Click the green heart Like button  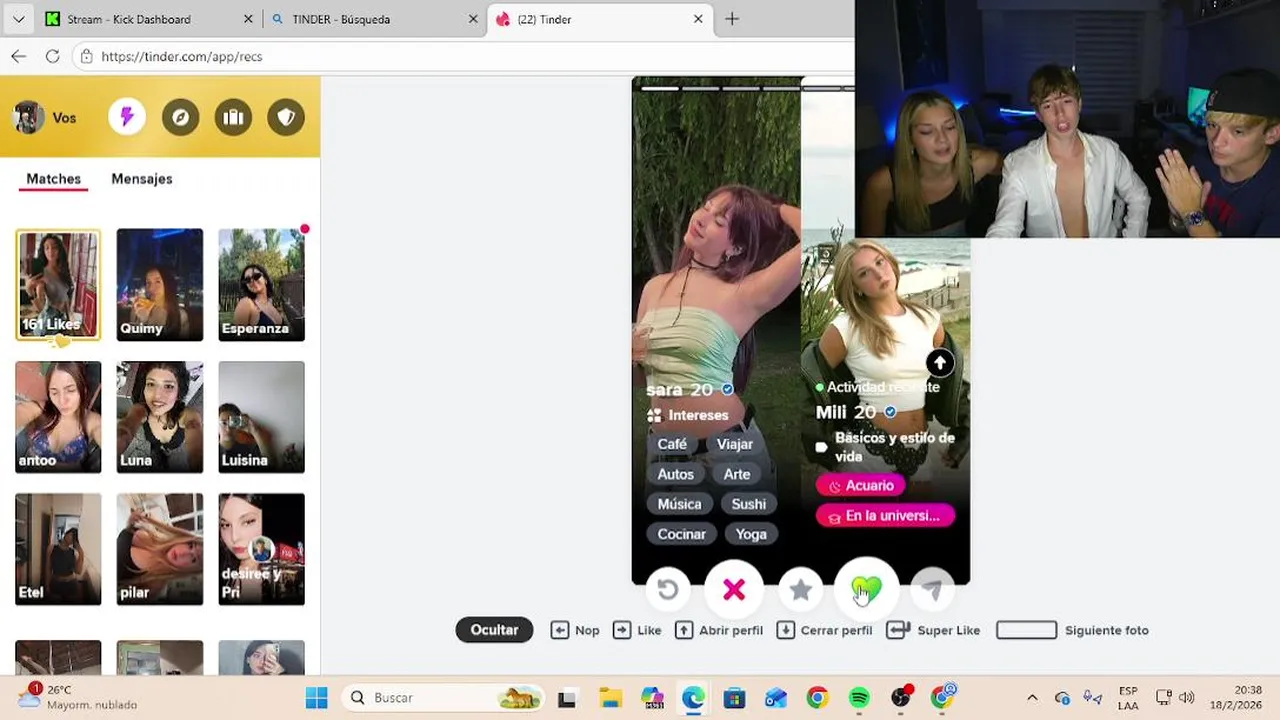[866, 590]
